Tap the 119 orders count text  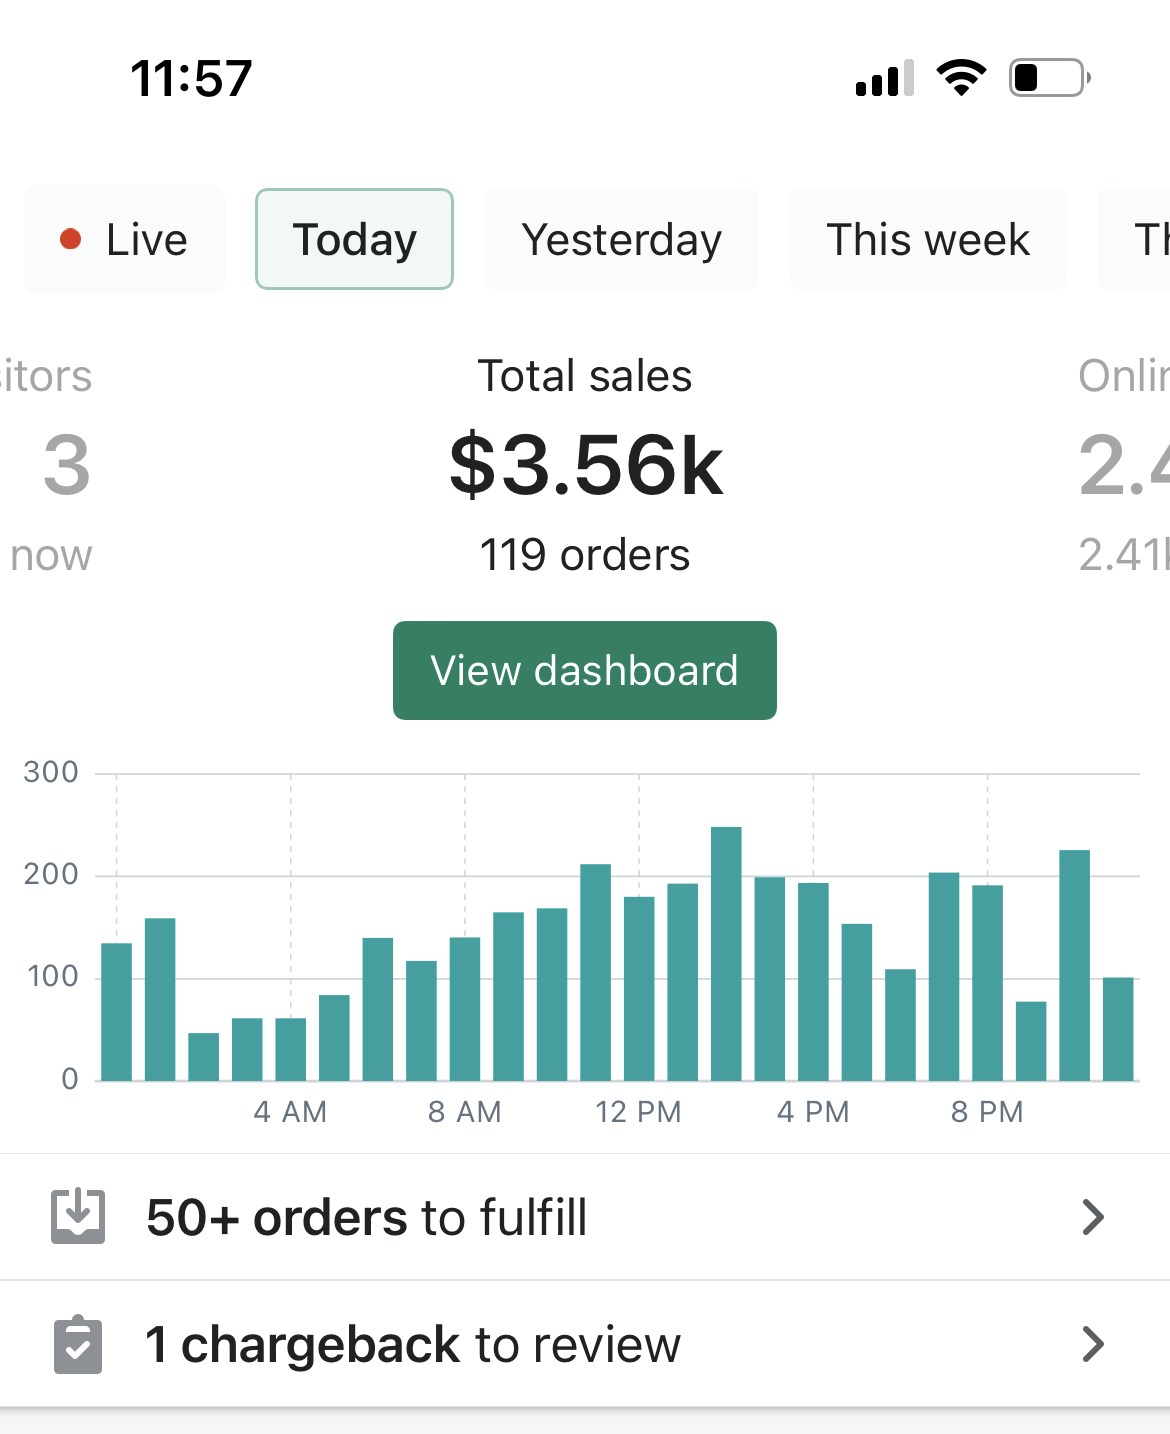tap(585, 555)
